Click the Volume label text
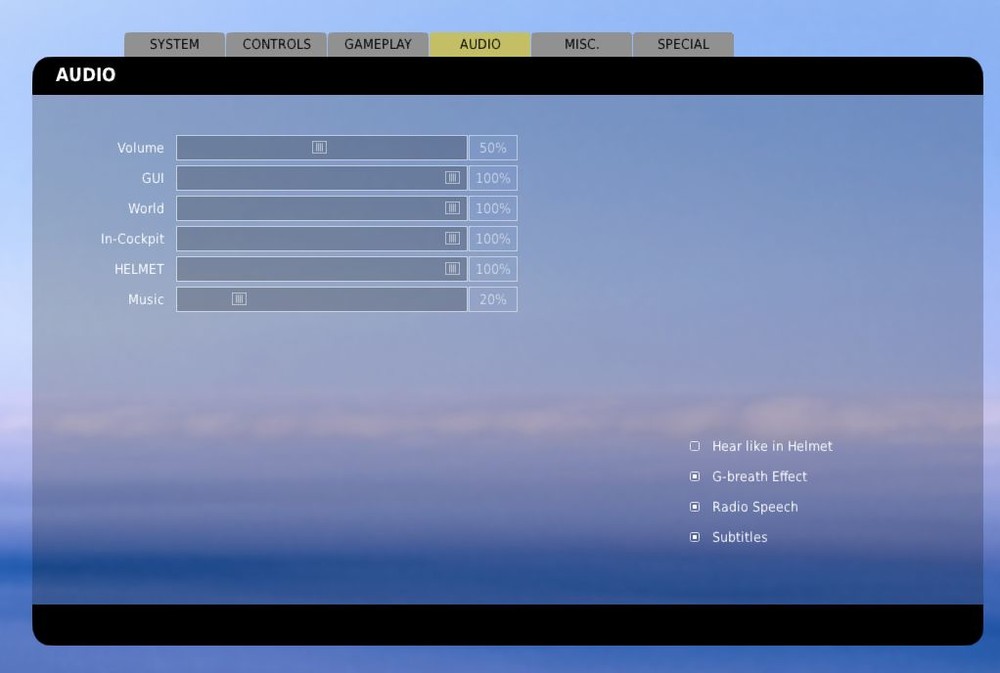This screenshot has height=673, width=1000. (140, 148)
